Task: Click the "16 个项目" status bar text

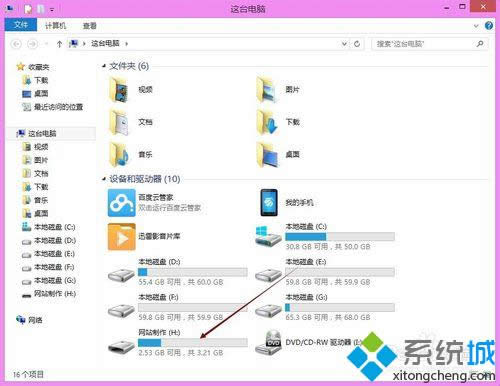Action: click(28, 374)
